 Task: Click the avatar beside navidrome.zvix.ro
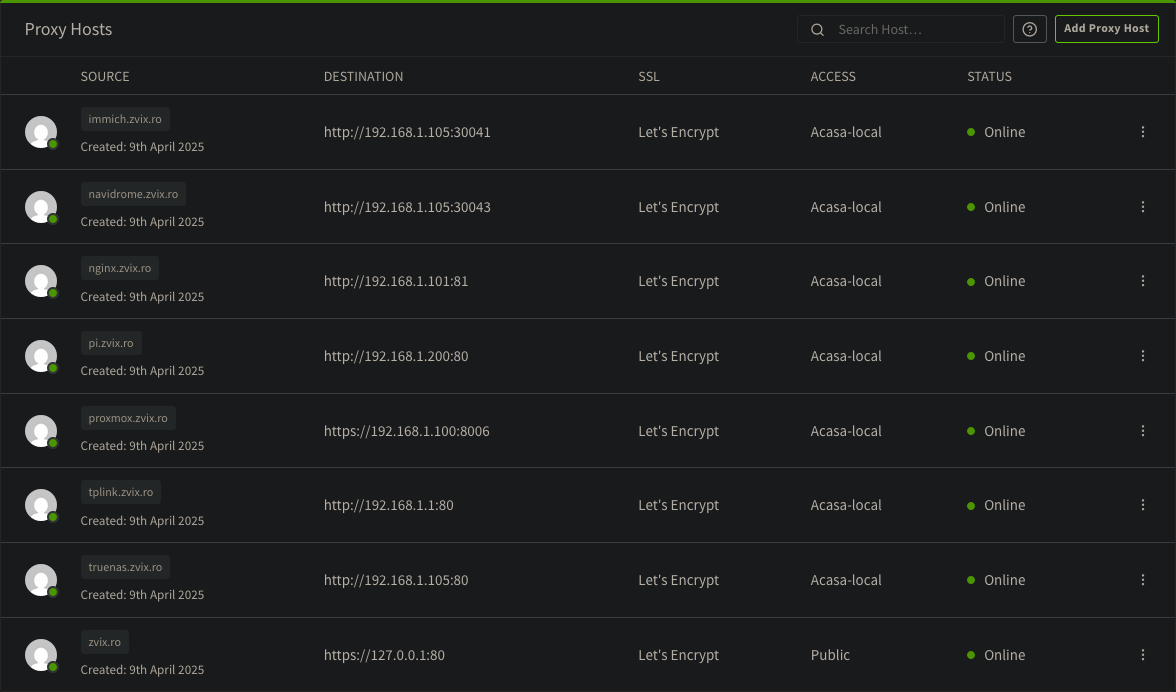pyautogui.click(x=41, y=207)
